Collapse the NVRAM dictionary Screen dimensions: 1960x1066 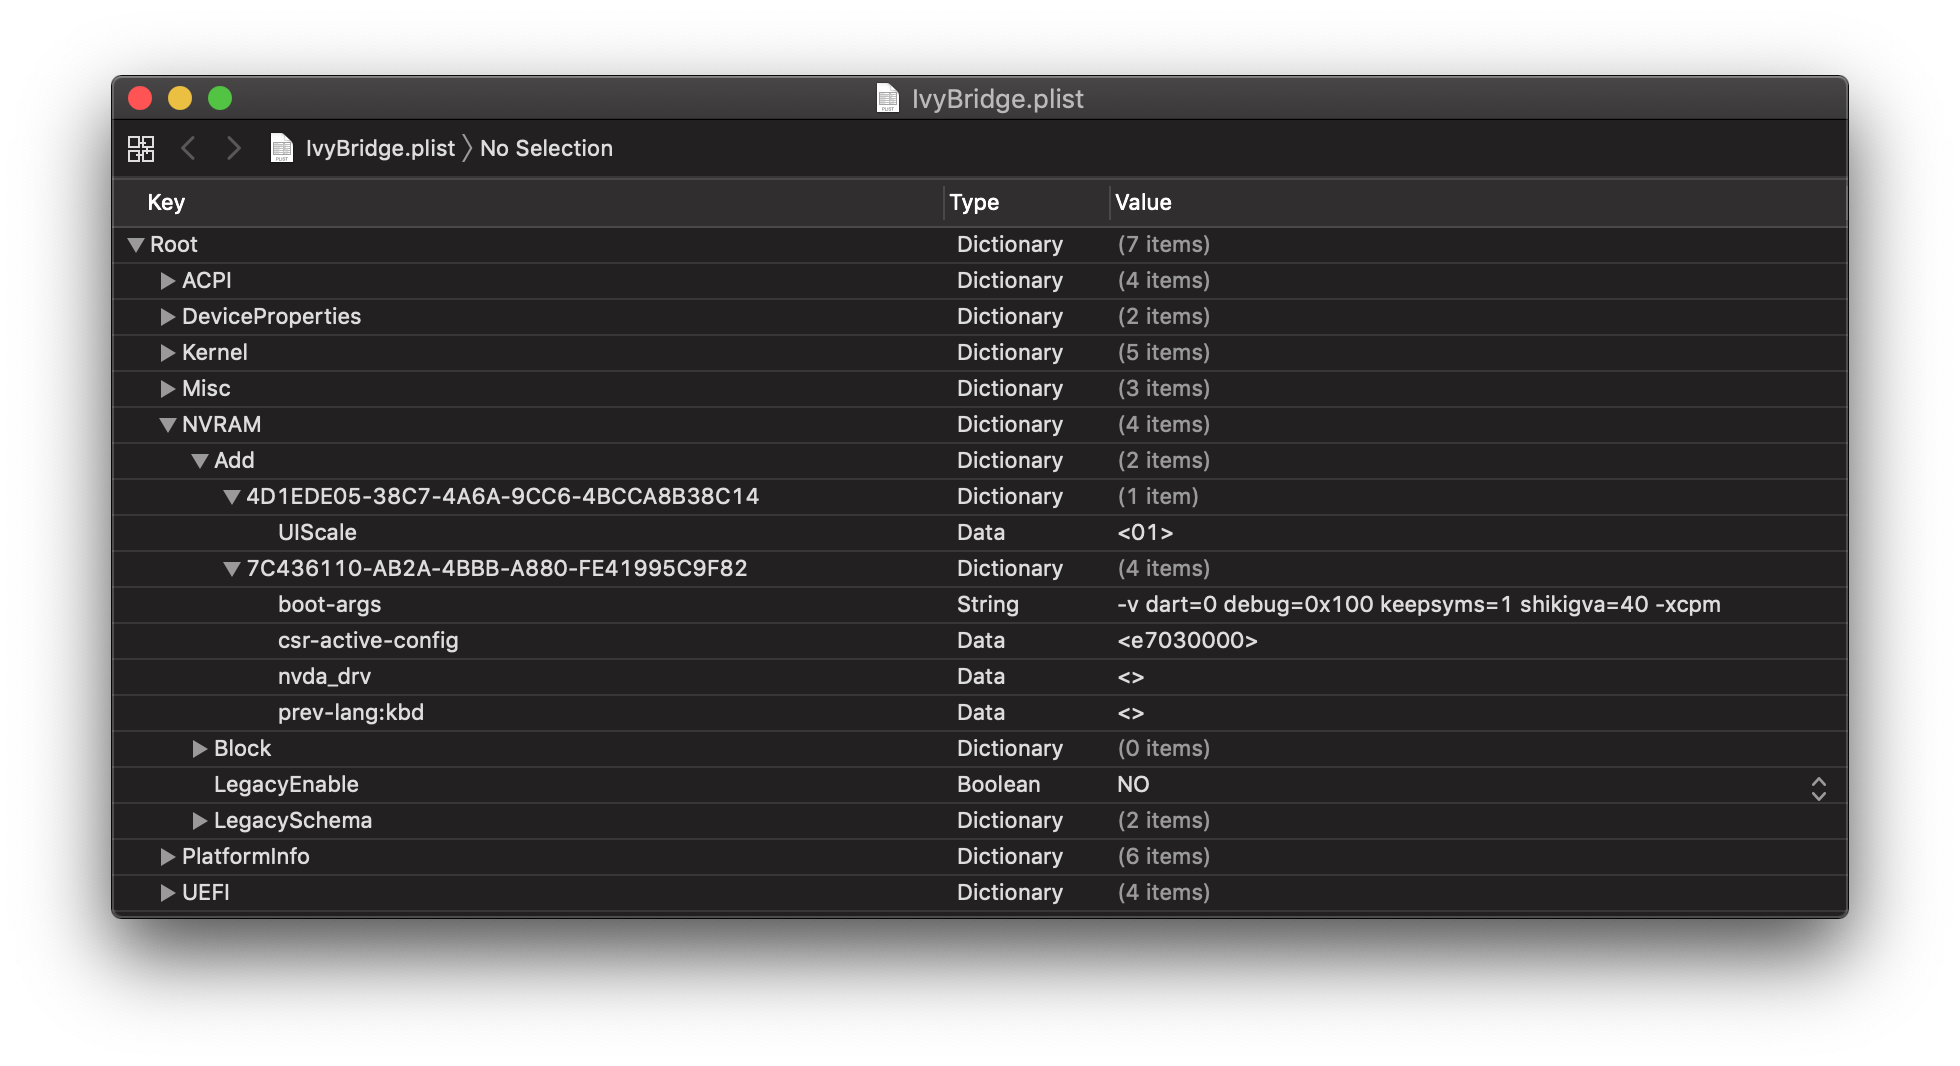click(168, 425)
